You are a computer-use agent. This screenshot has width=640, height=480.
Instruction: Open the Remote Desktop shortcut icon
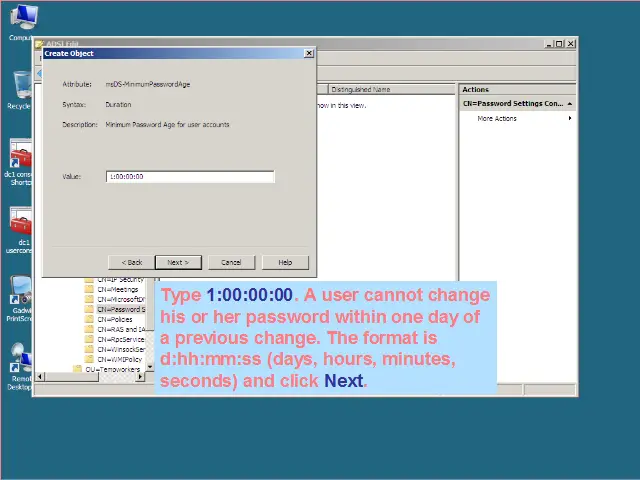click(x=20, y=360)
